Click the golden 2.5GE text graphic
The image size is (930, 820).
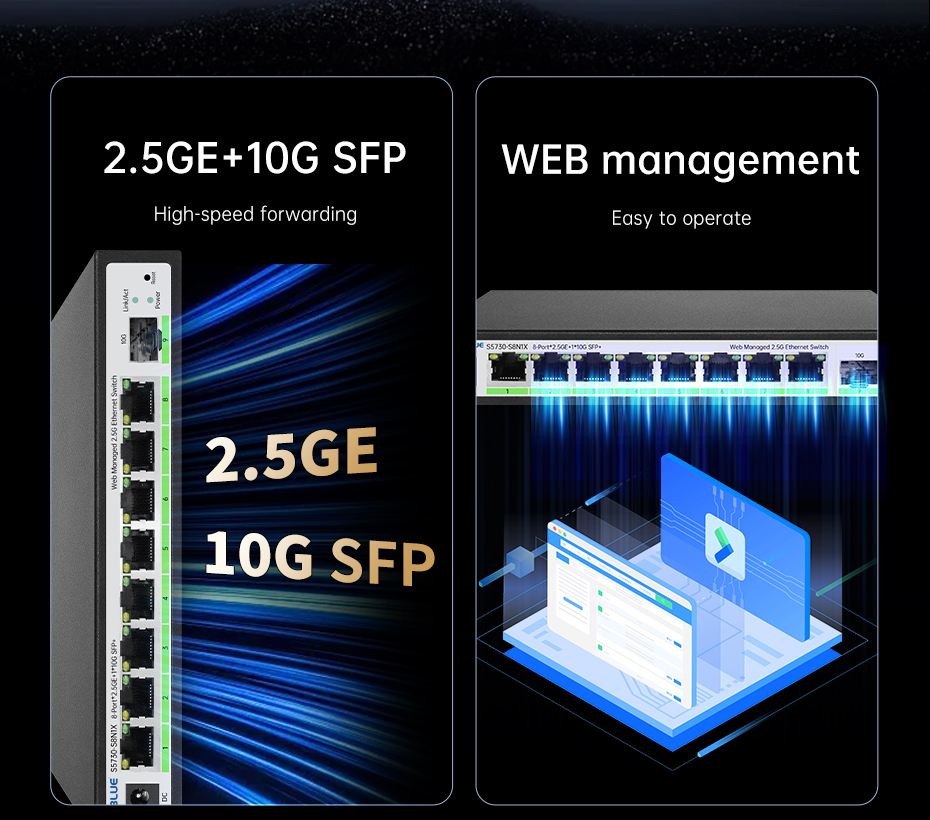click(x=291, y=453)
